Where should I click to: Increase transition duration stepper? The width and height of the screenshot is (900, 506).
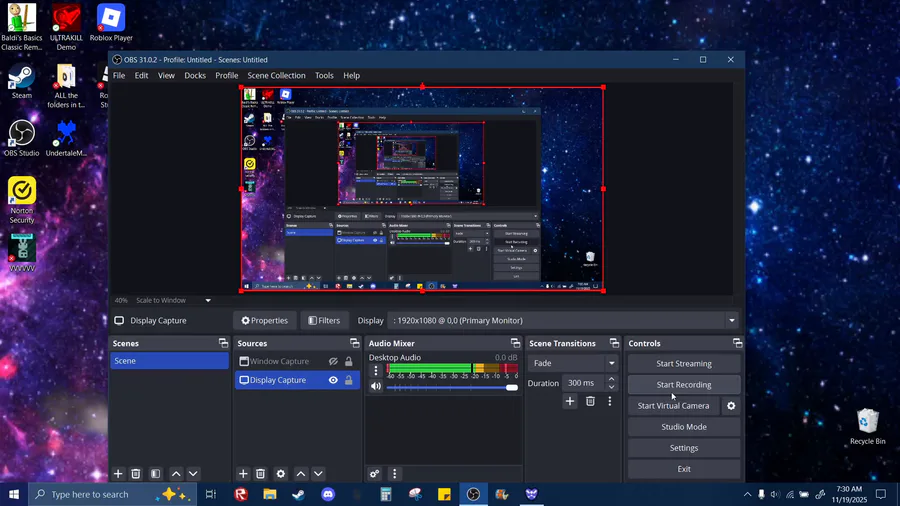pyautogui.click(x=611, y=379)
